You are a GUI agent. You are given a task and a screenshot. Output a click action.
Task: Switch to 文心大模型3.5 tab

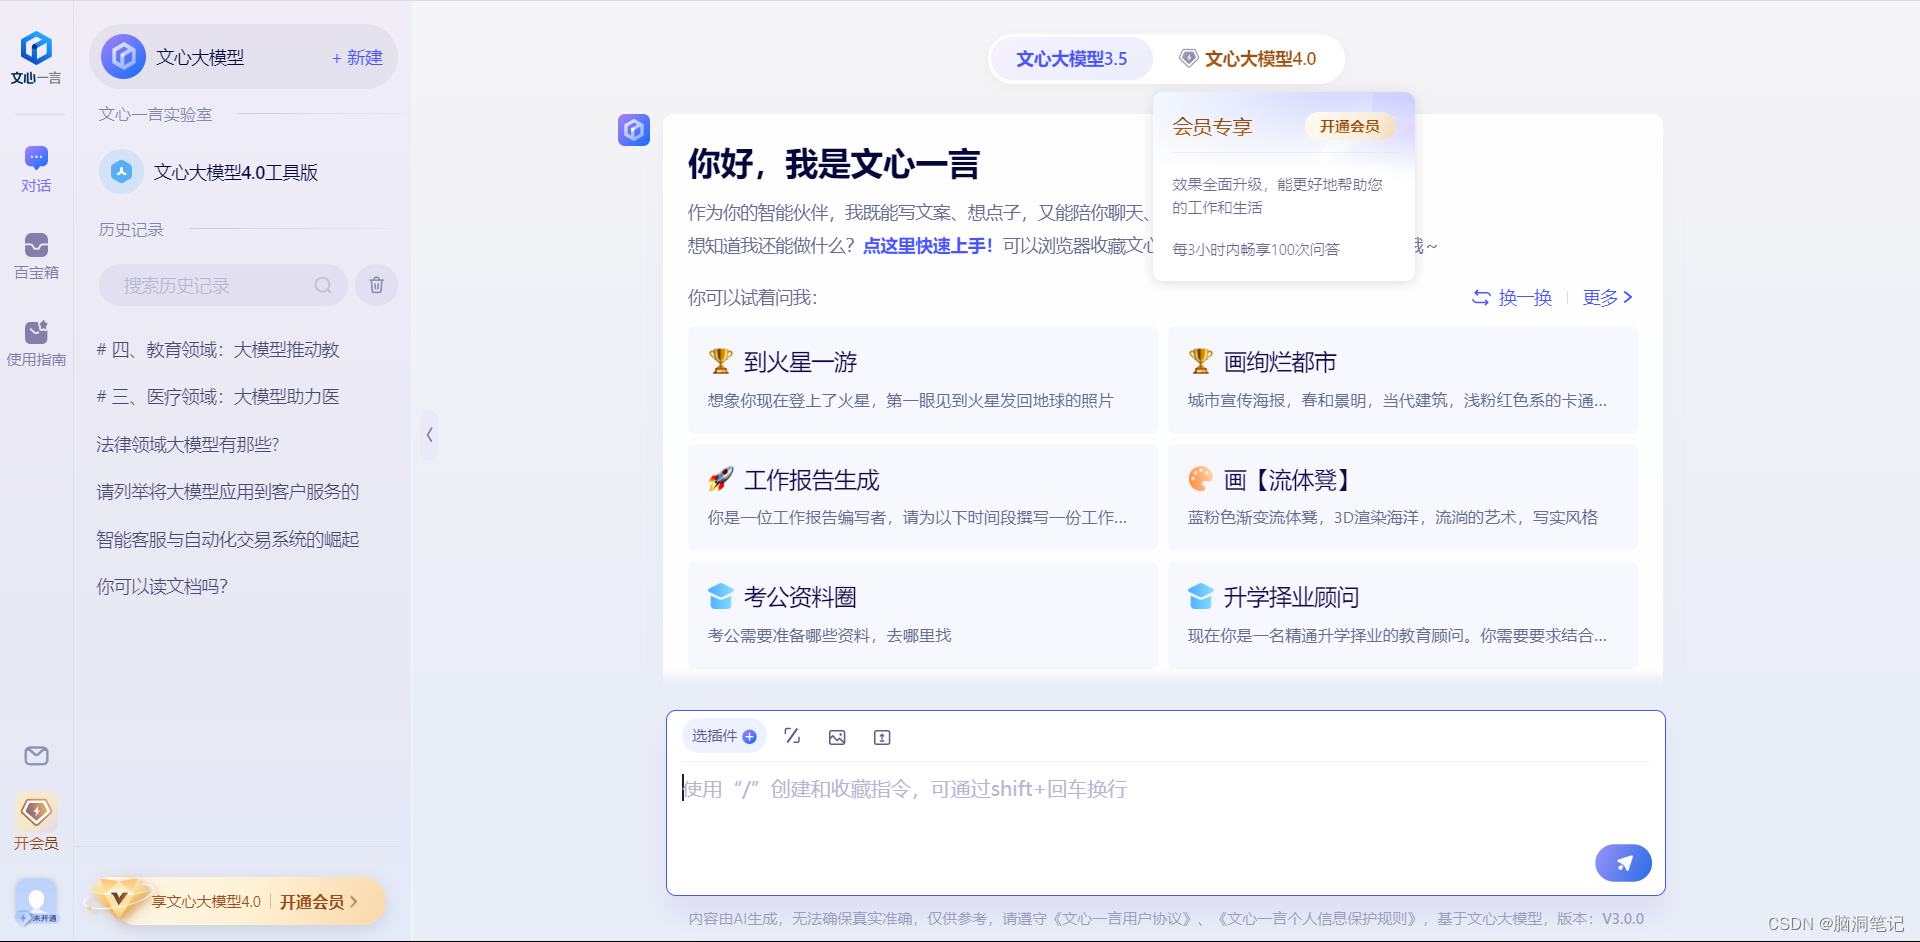click(1071, 59)
